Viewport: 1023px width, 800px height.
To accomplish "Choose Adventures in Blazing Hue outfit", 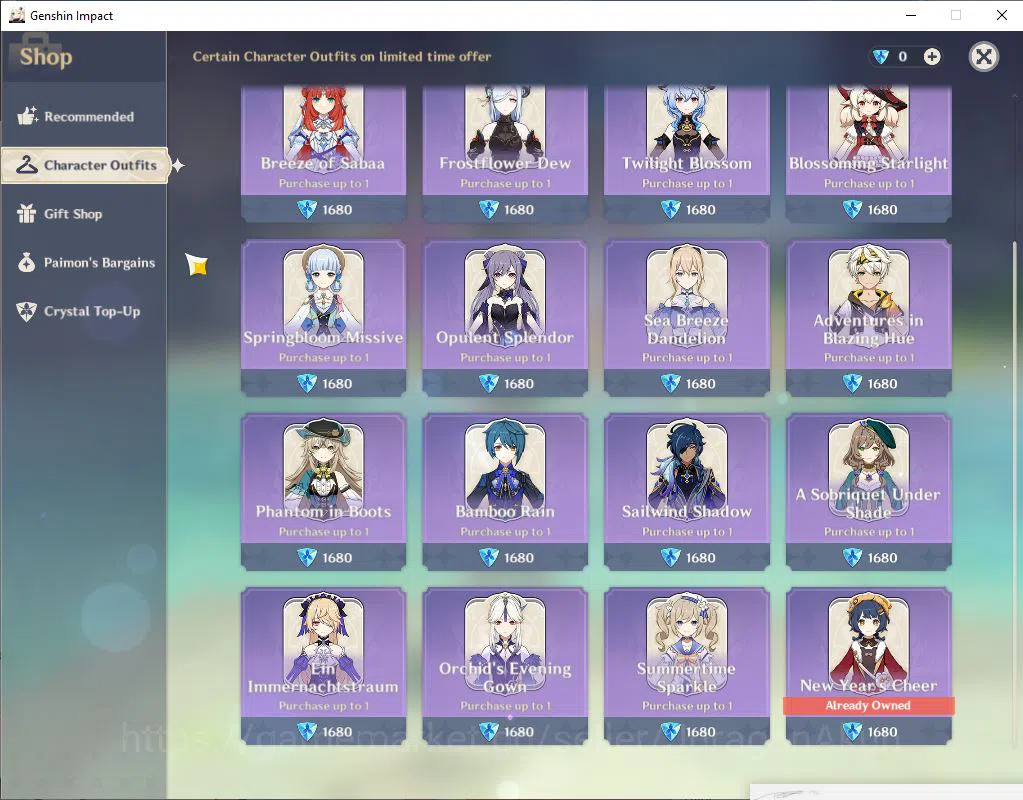I will coord(868,318).
